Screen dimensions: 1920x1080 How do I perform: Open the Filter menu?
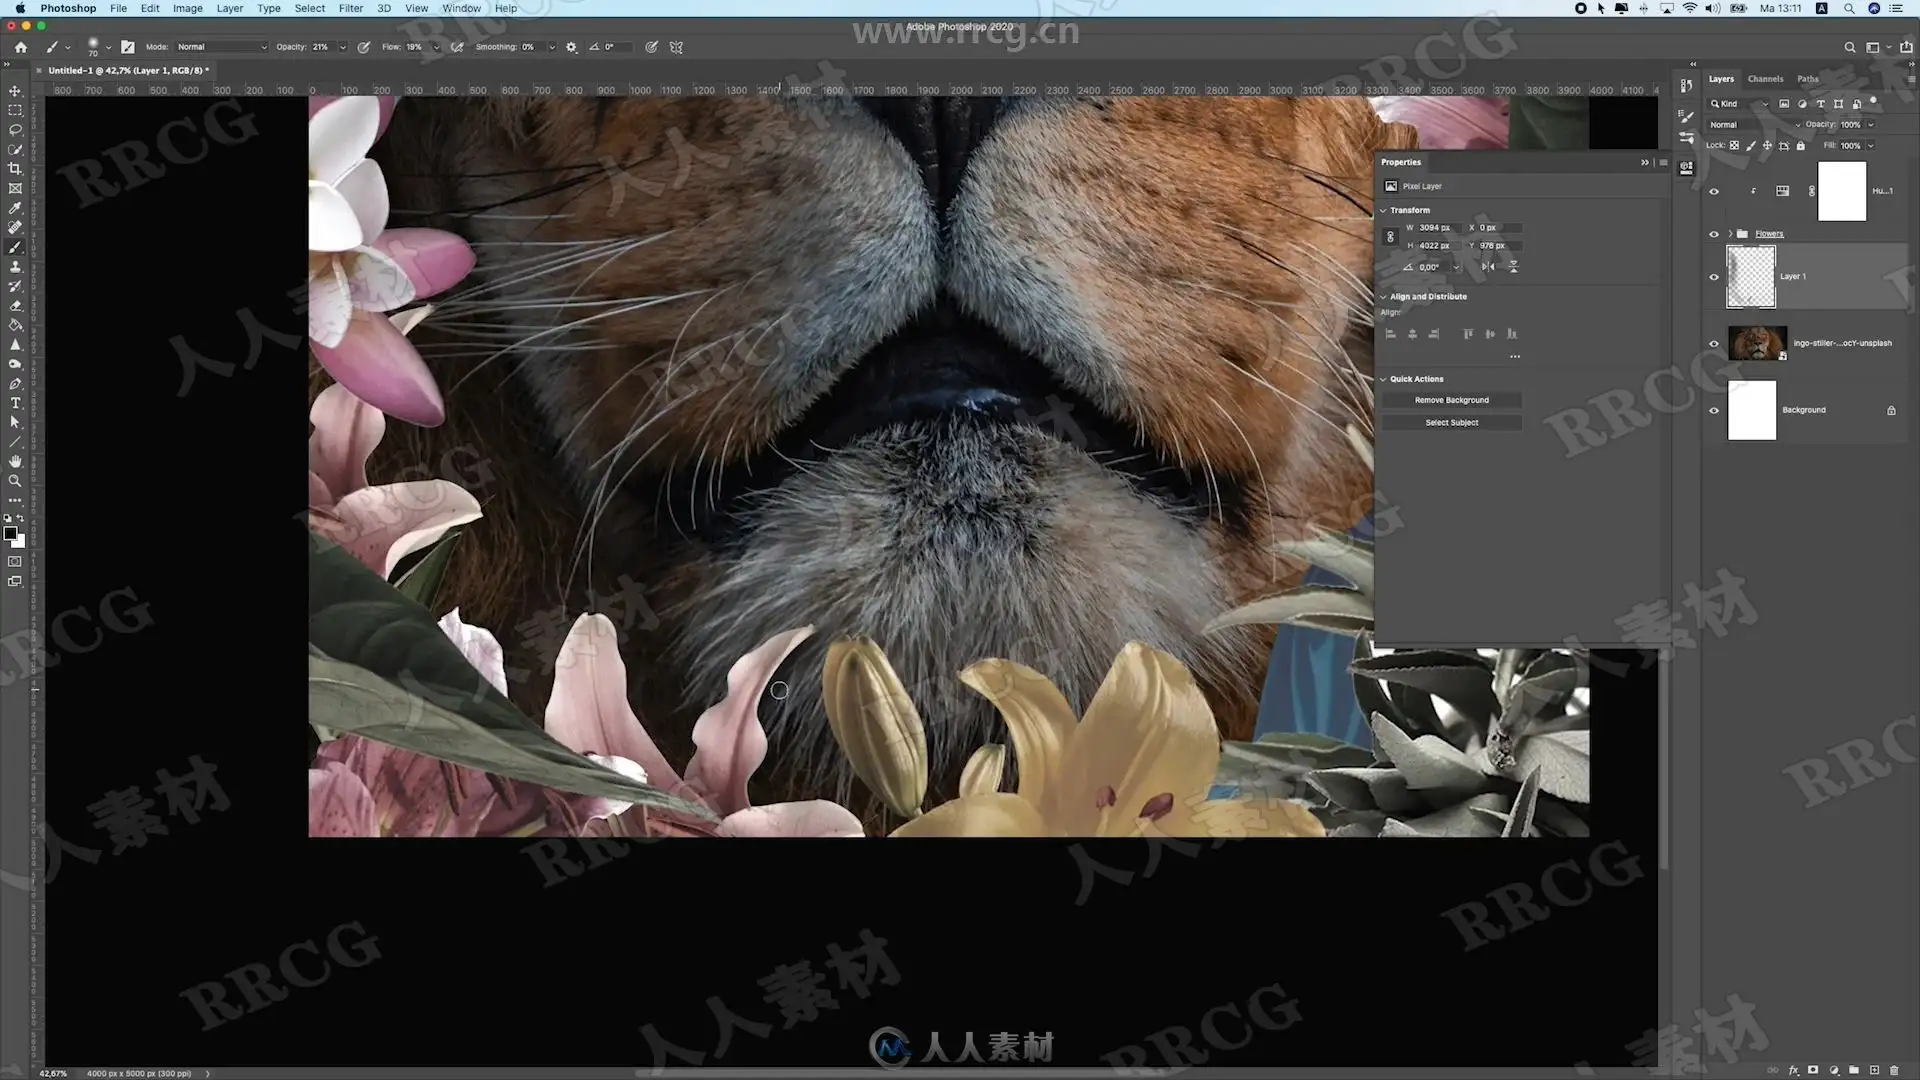(350, 8)
